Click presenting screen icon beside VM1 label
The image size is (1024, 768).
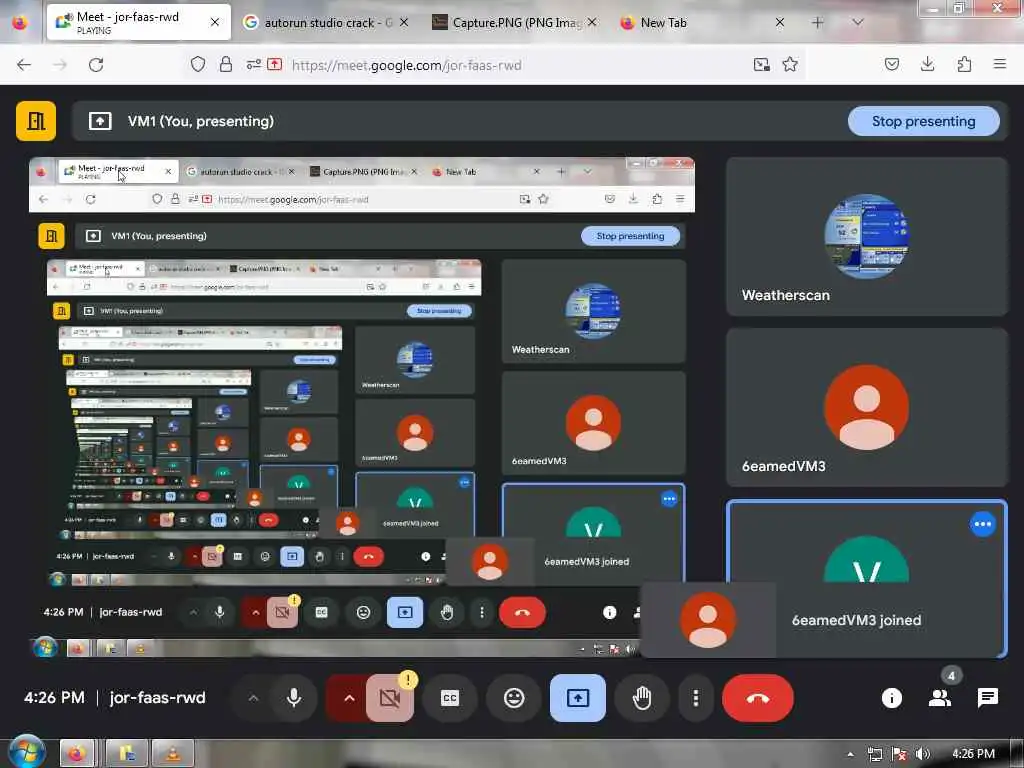pos(100,121)
